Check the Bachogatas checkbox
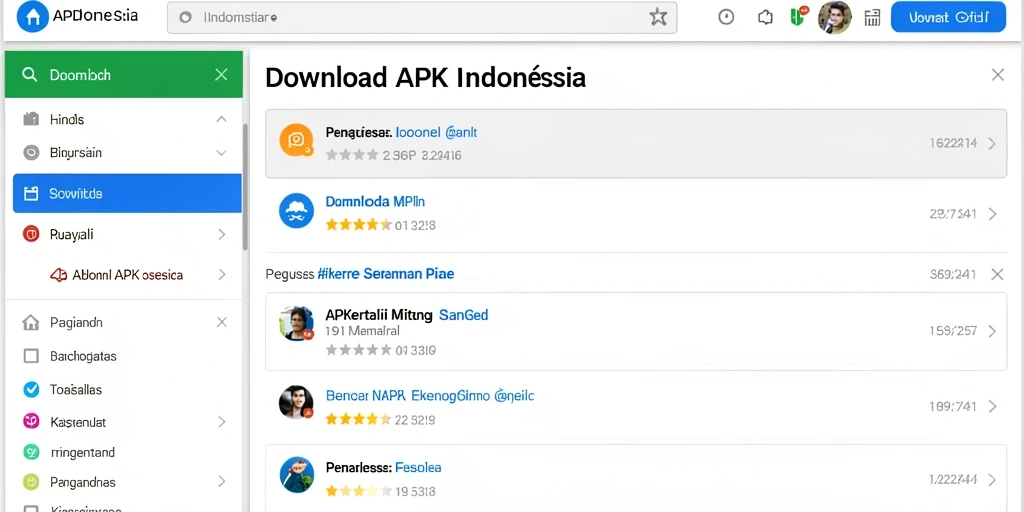1024x512 pixels. 31,356
